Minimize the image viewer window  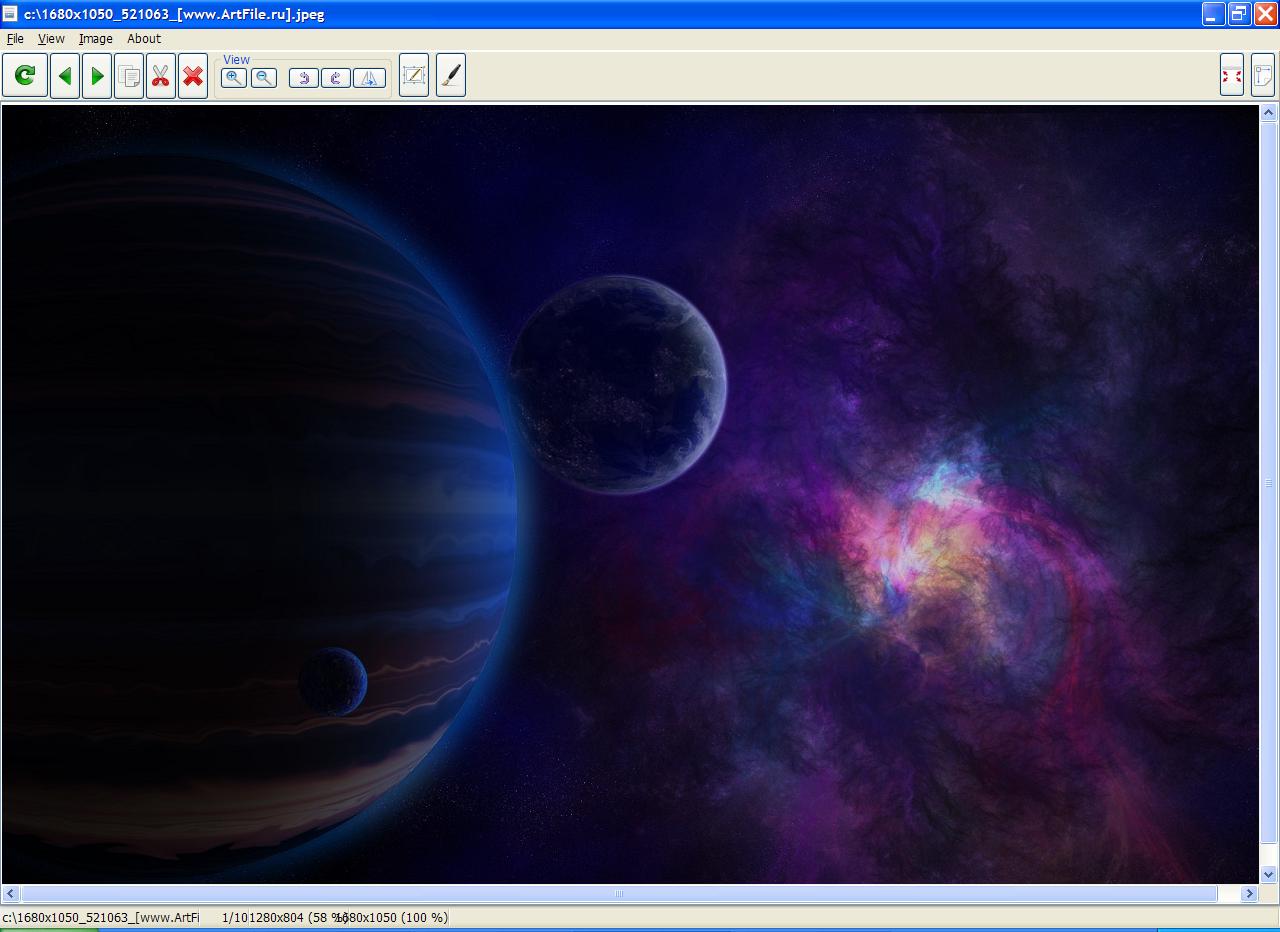coord(1214,14)
